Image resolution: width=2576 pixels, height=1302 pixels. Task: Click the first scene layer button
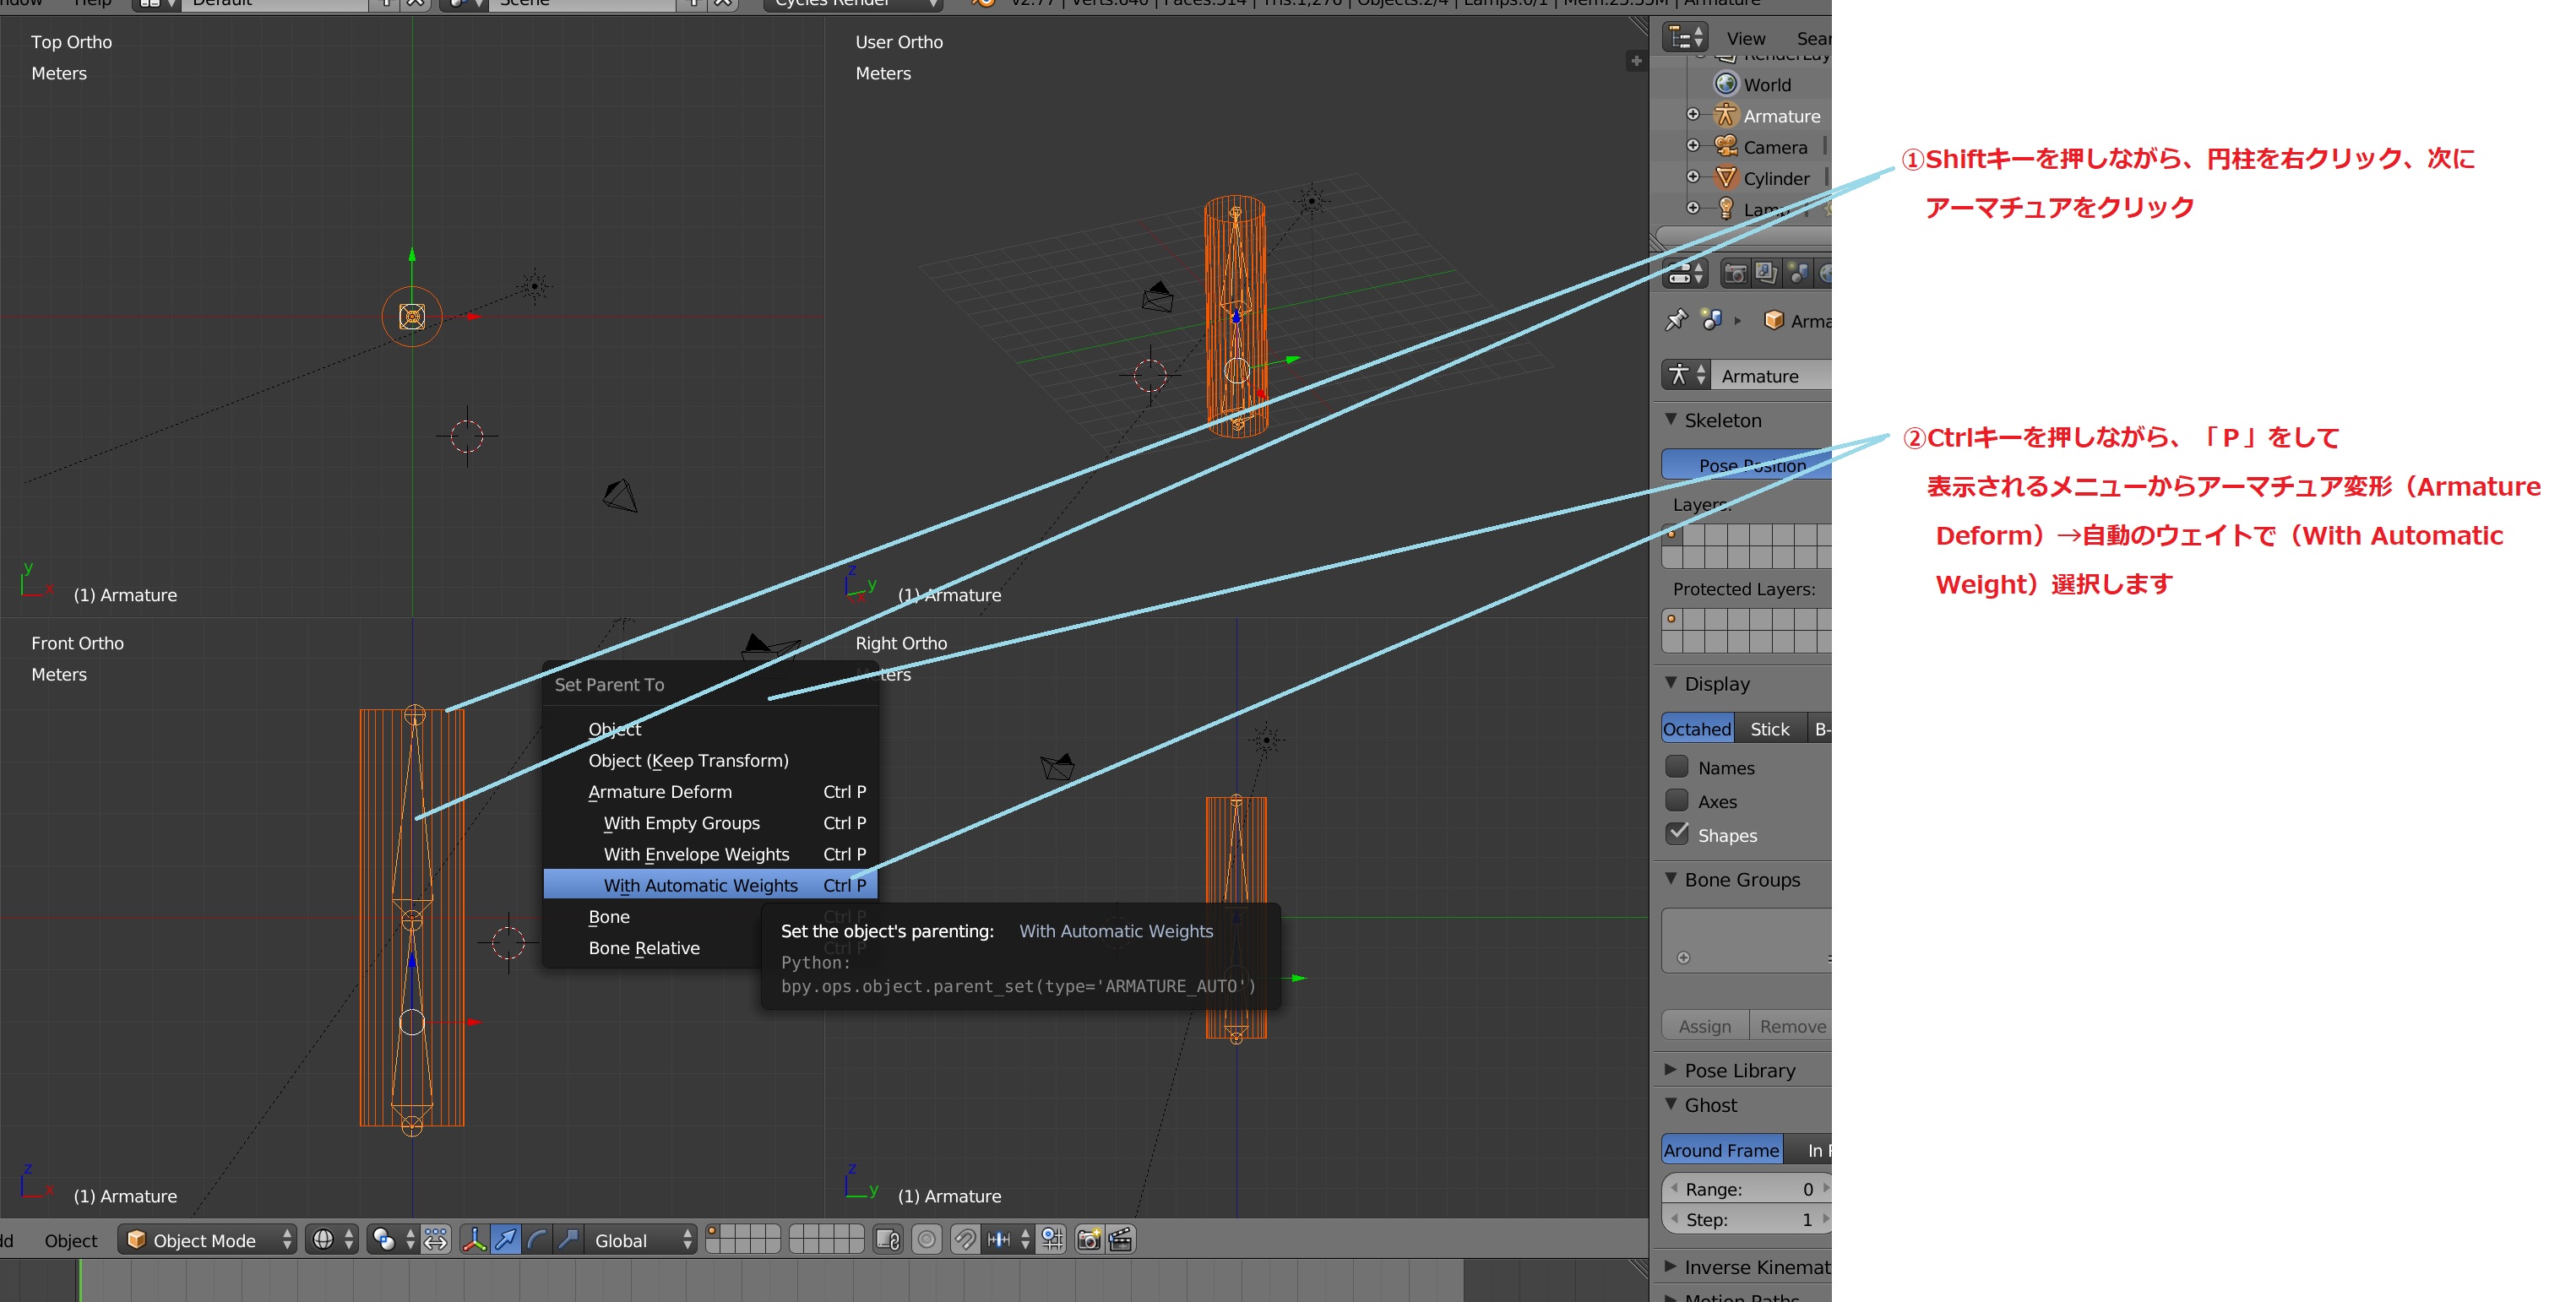tap(713, 1232)
